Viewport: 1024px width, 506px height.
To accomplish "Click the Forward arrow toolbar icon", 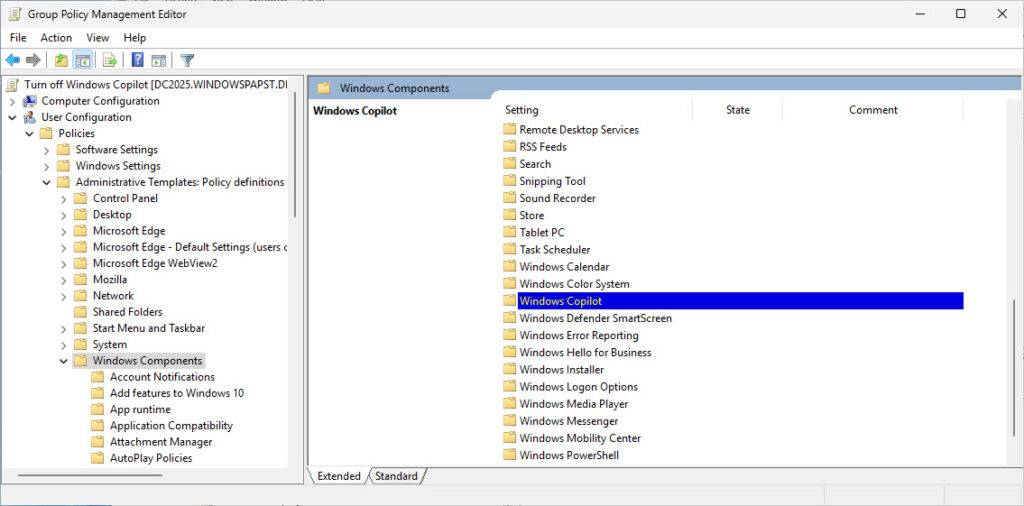I will click(33, 61).
